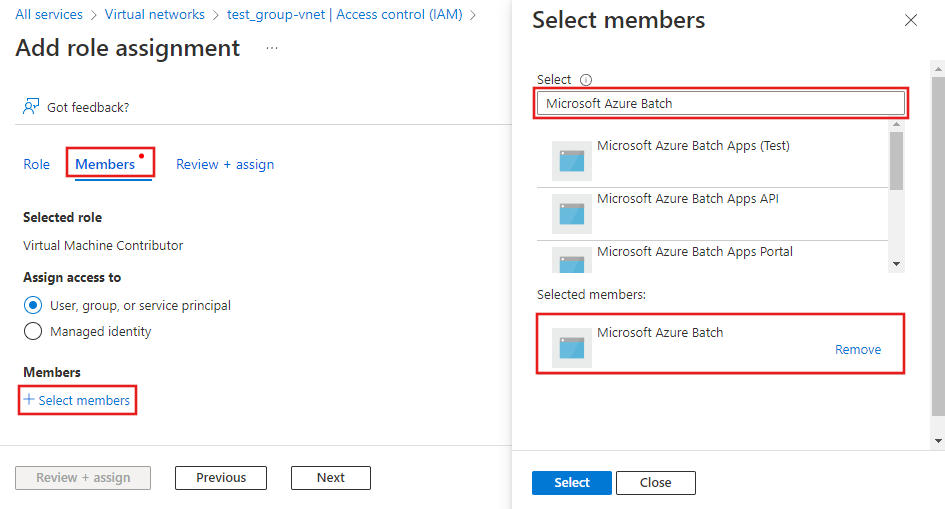Image resolution: width=945 pixels, height=509 pixels.
Task: Click the Got feedback icon
Action: (x=31, y=106)
